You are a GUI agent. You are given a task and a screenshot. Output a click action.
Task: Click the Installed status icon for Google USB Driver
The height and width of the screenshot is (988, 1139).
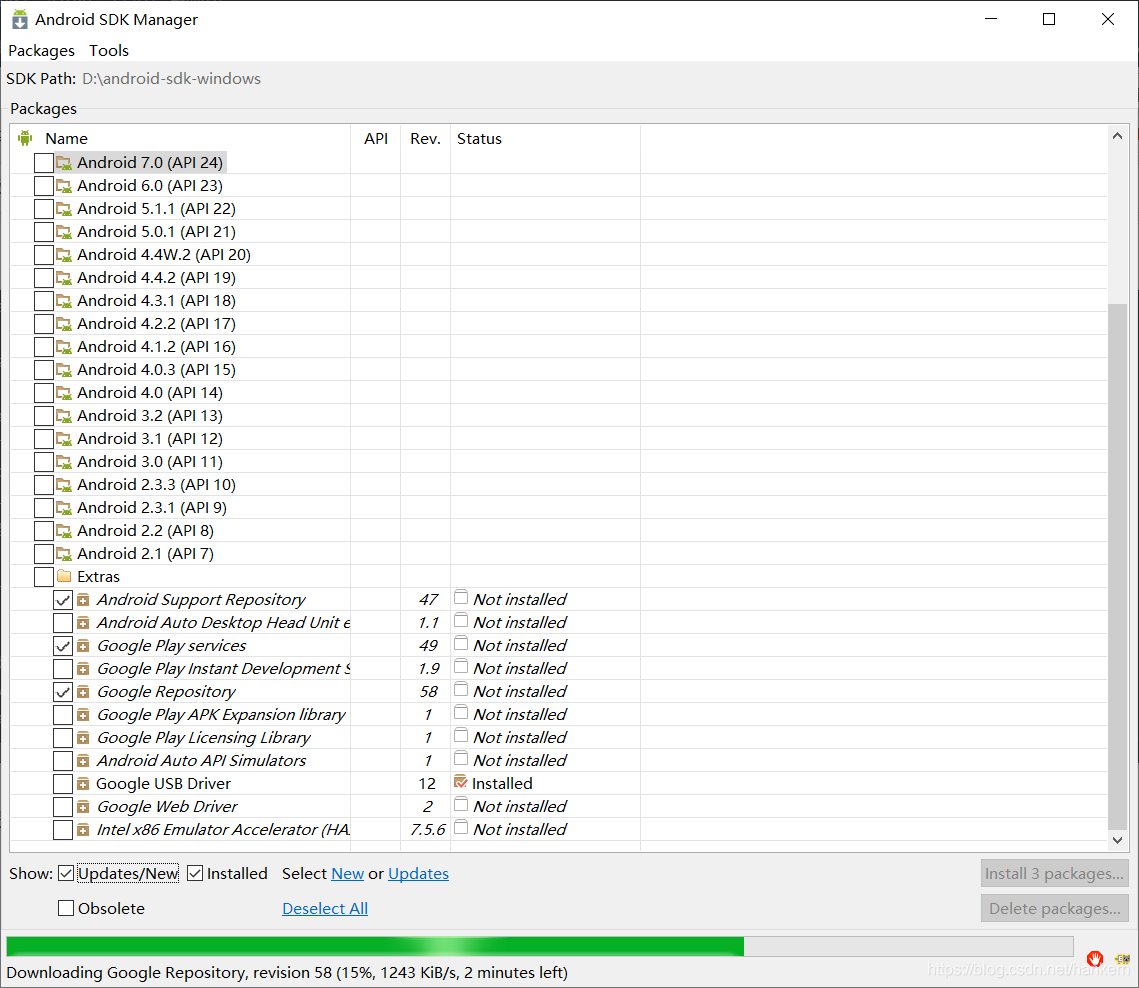tap(461, 783)
